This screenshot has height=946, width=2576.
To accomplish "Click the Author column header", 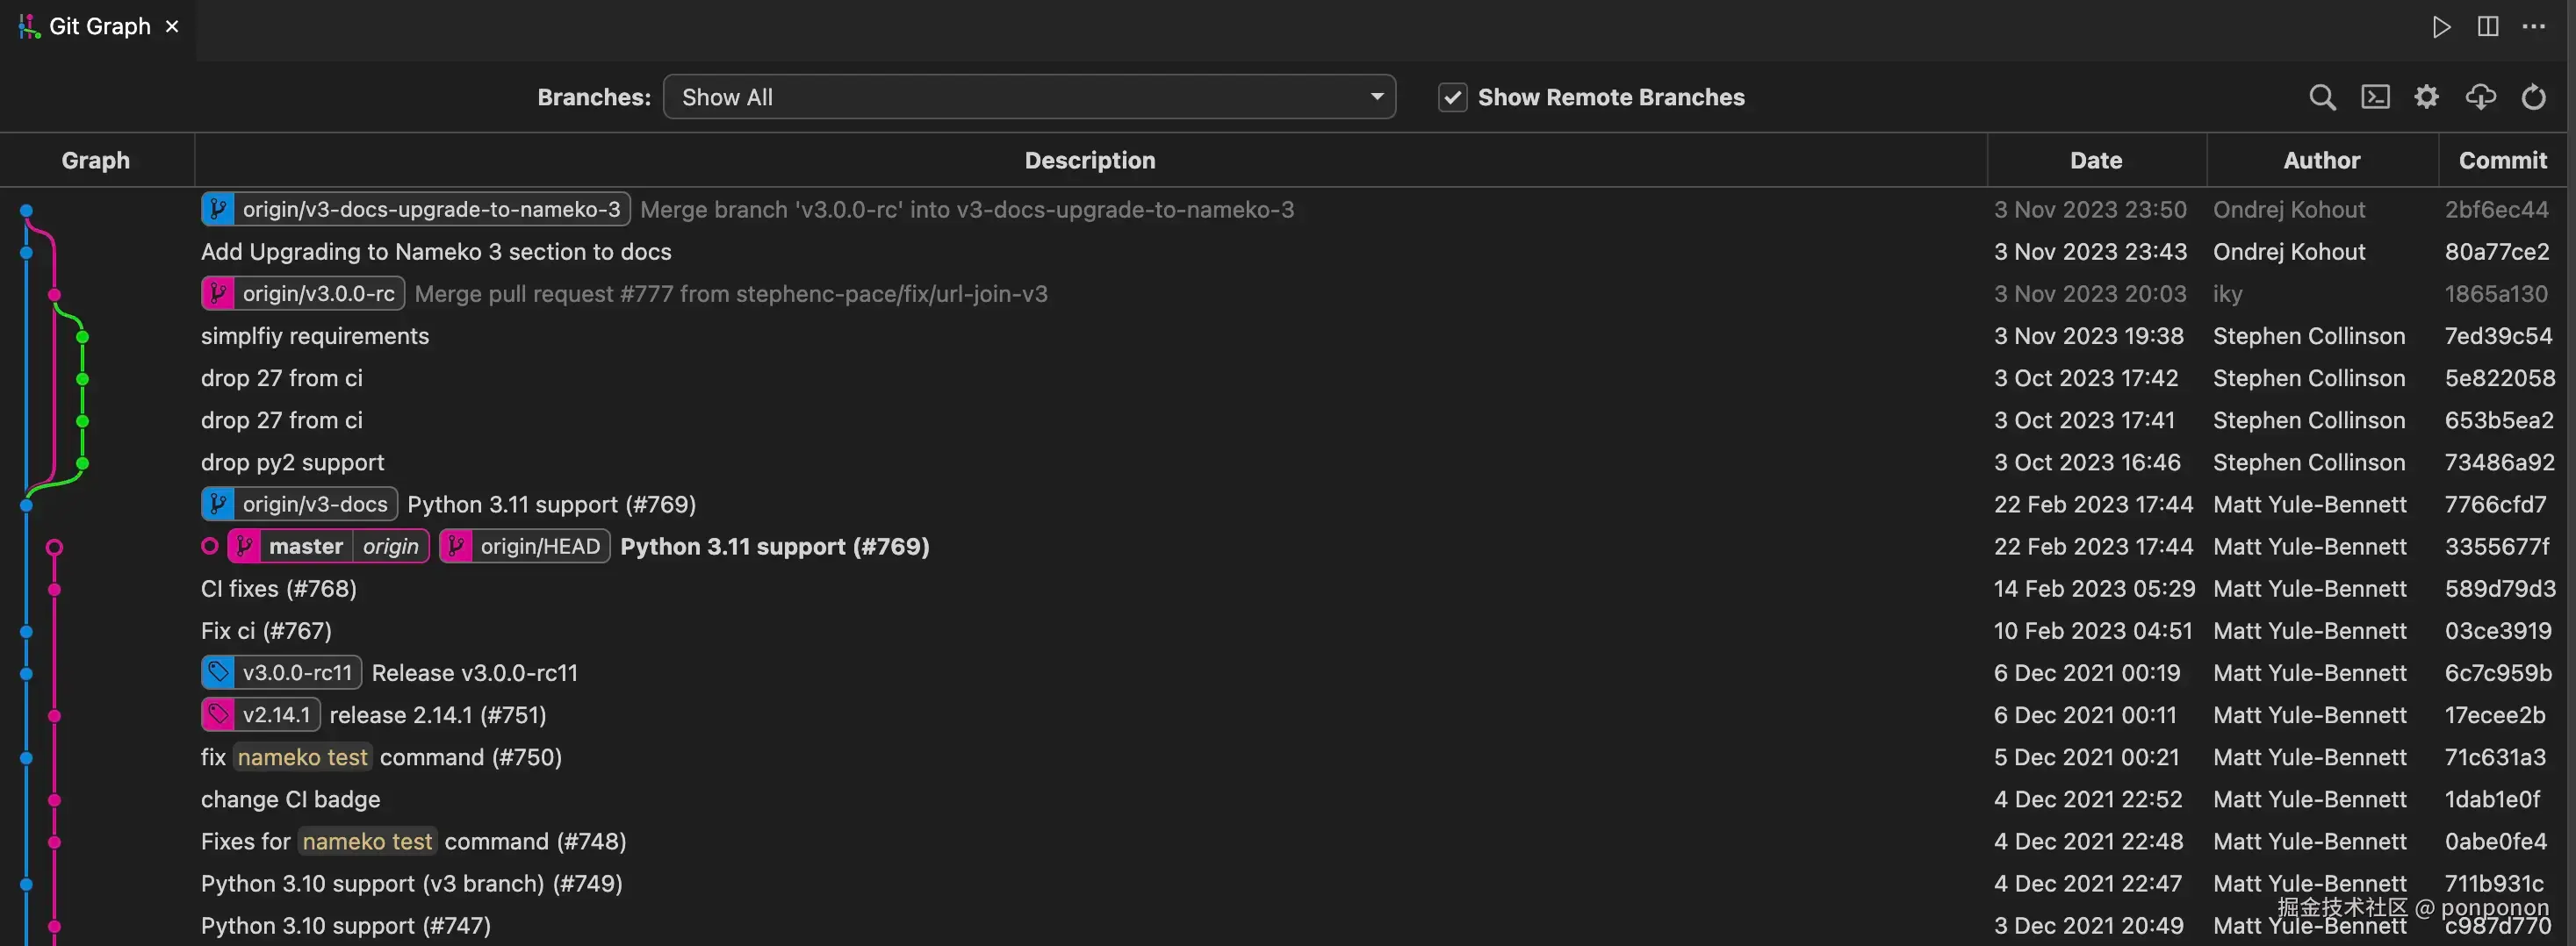I will point(2321,160).
